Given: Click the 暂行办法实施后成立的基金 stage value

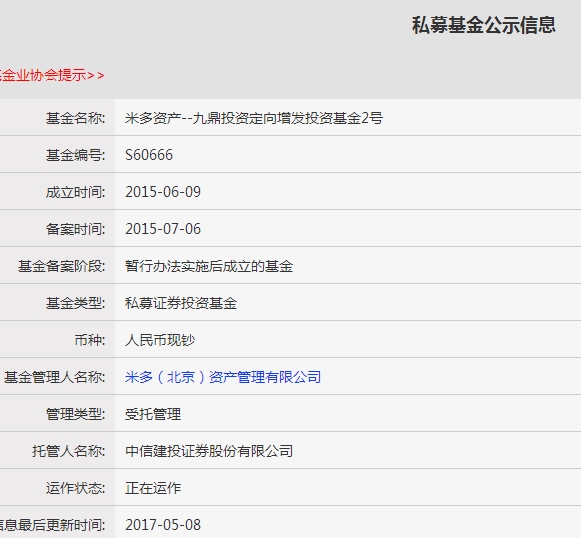Looking at the screenshot, I should pos(209,266).
